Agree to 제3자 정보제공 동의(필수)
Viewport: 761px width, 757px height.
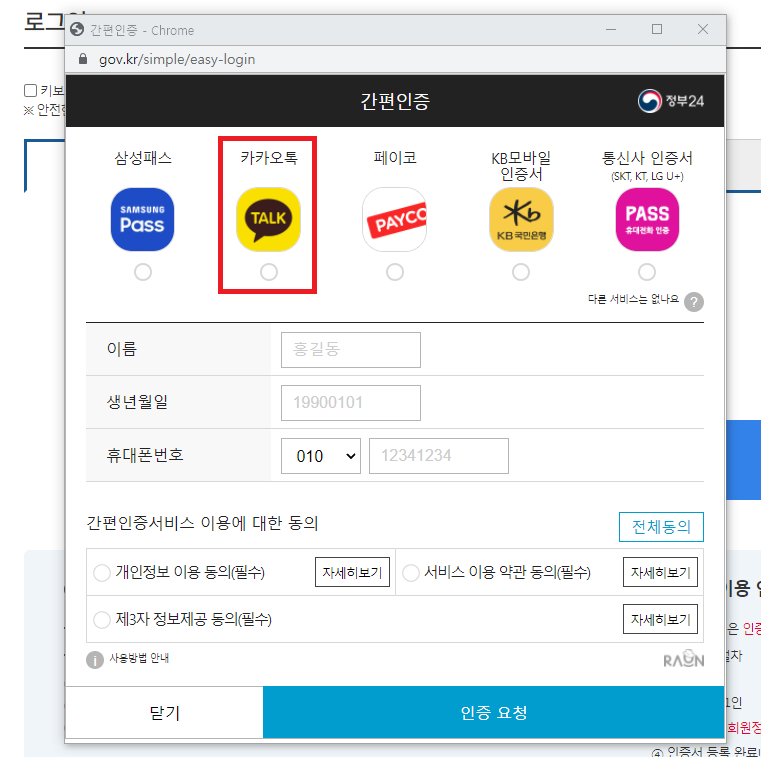coord(101,620)
